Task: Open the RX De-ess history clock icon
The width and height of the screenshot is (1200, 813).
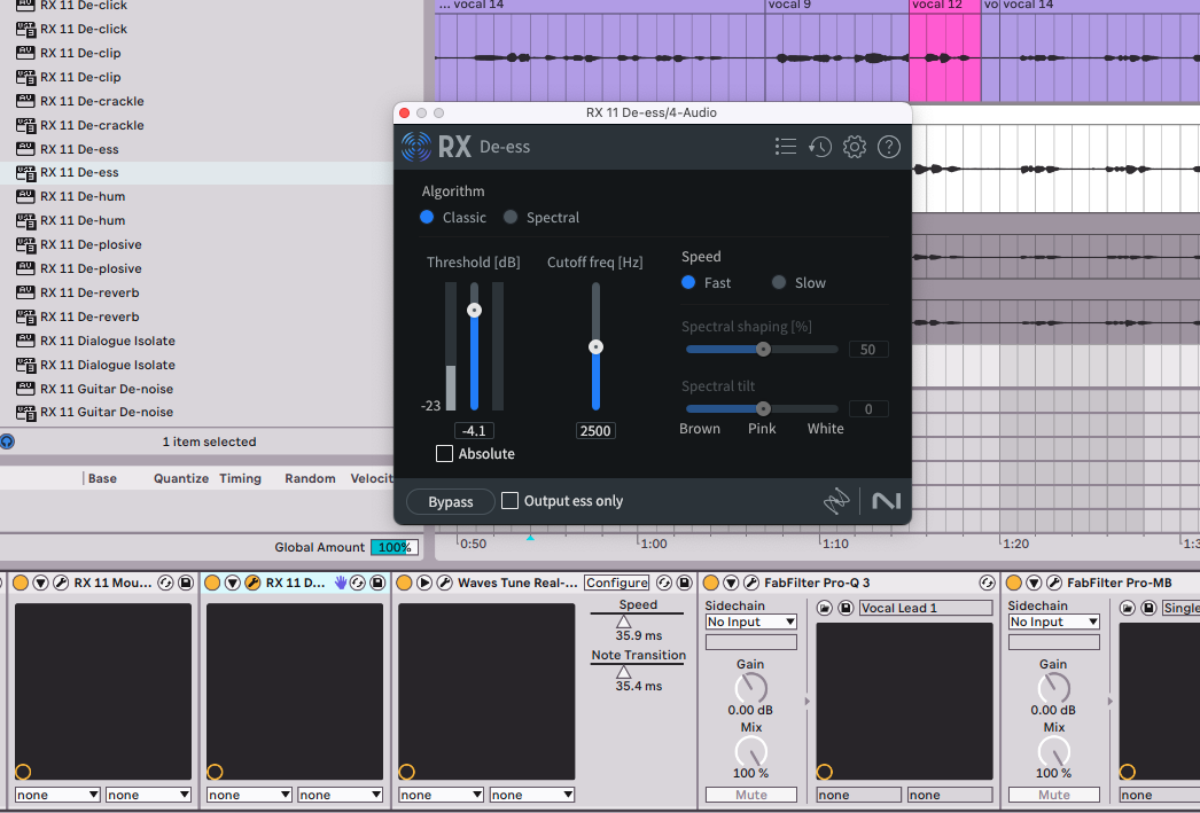Action: point(820,147)
